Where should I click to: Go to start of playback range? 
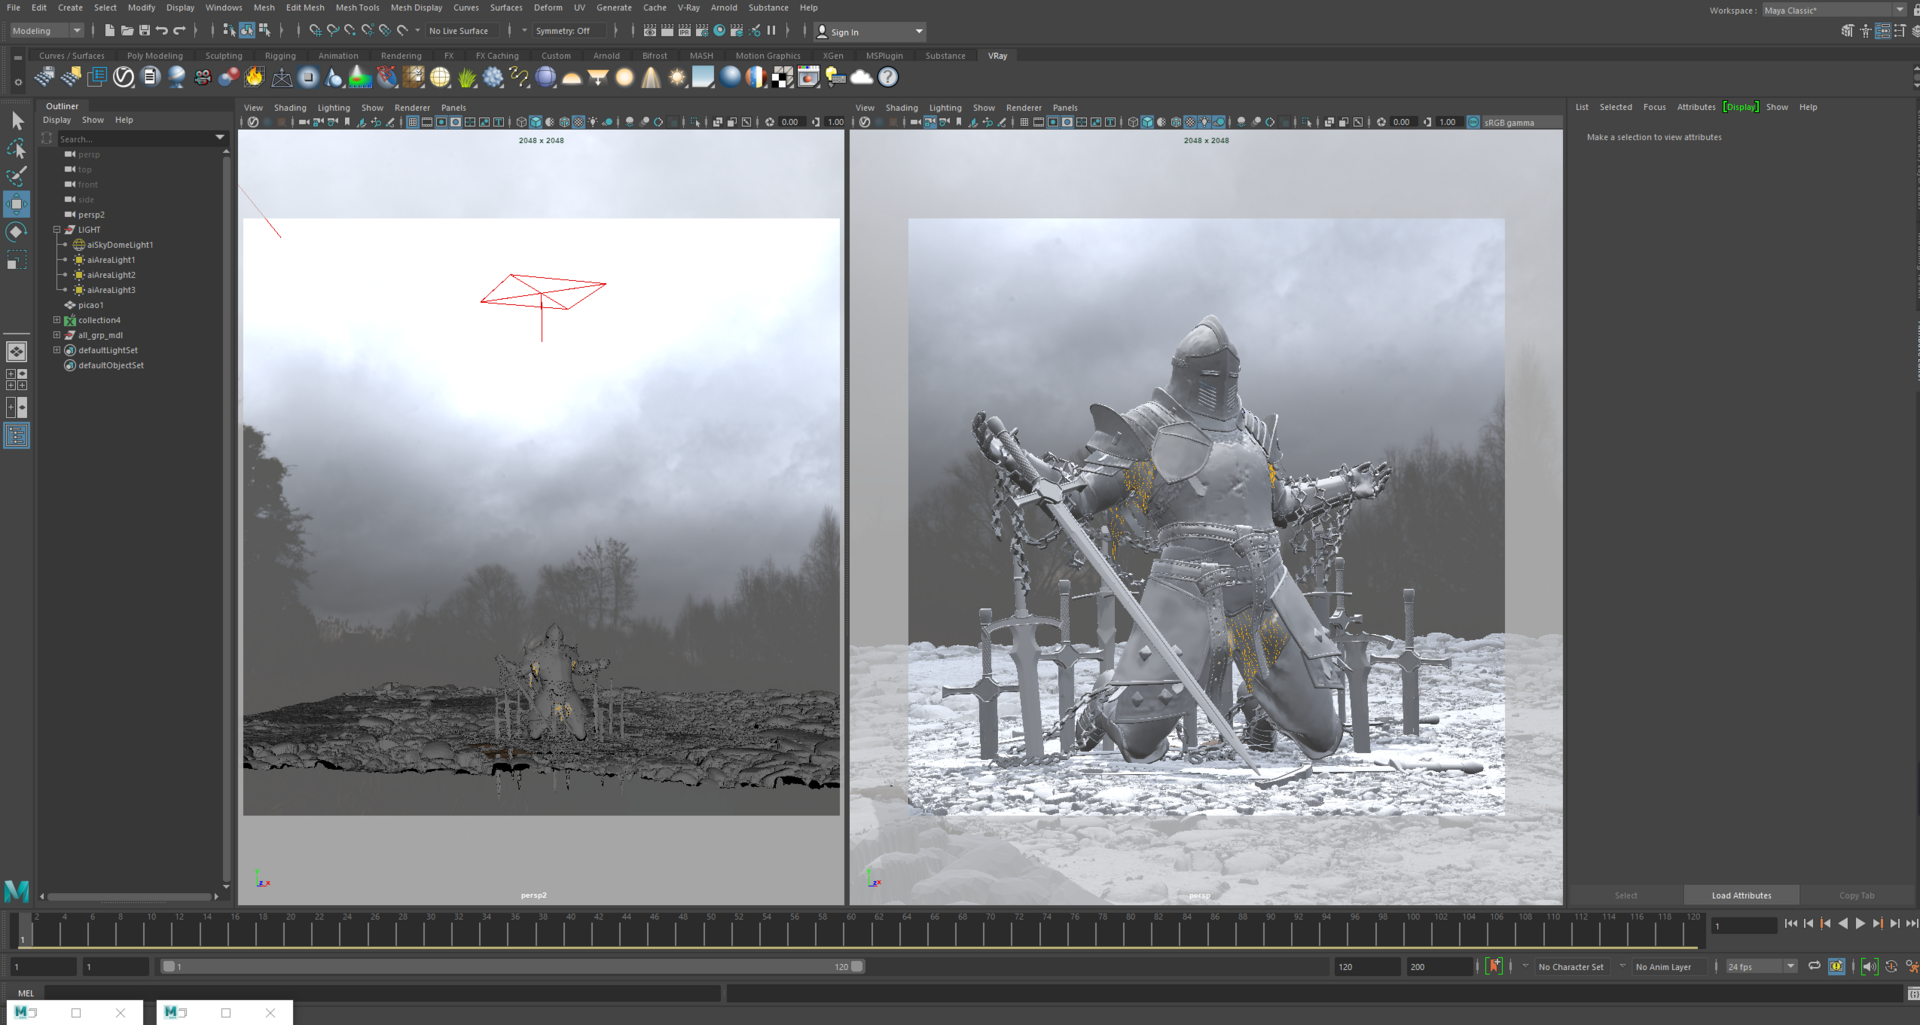[1791, 923]
